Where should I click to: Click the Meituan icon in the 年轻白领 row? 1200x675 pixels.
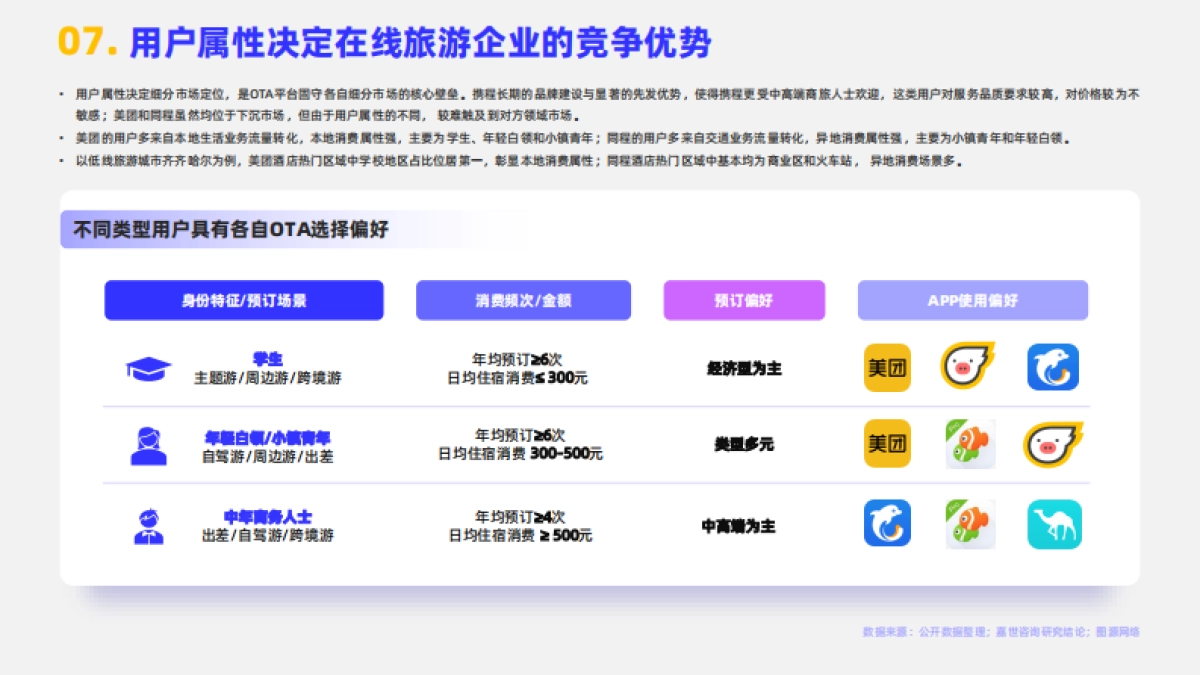pos(887,445)
